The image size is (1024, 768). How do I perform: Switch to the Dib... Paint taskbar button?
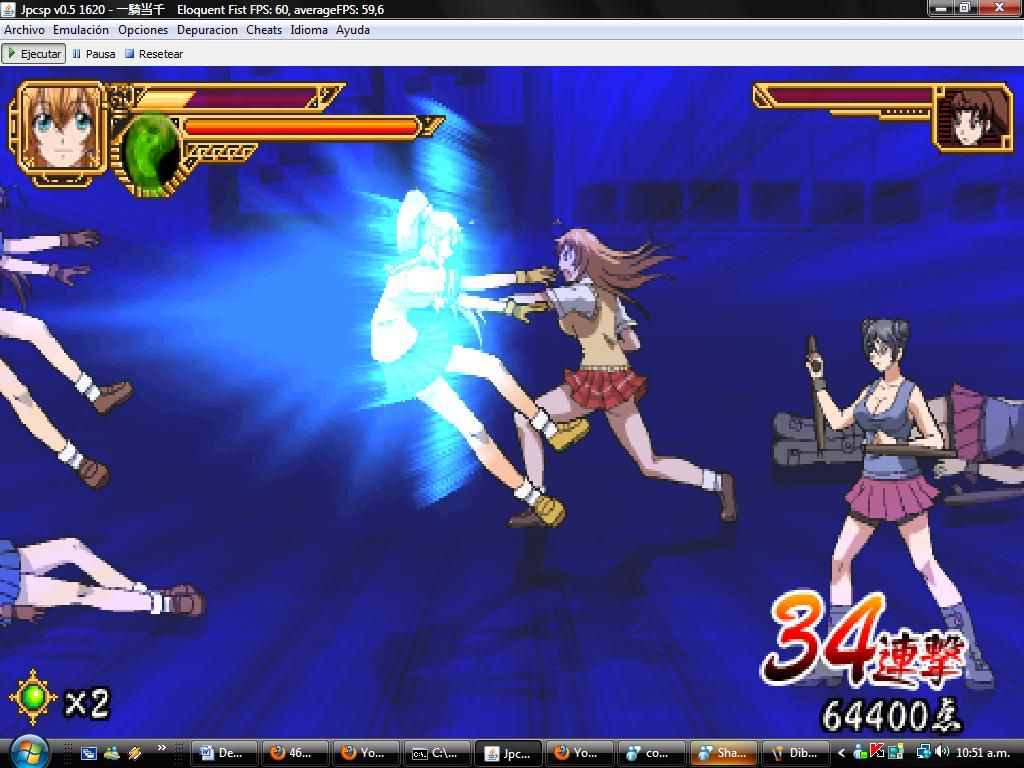pyautogui.click(x=795, y=753)
